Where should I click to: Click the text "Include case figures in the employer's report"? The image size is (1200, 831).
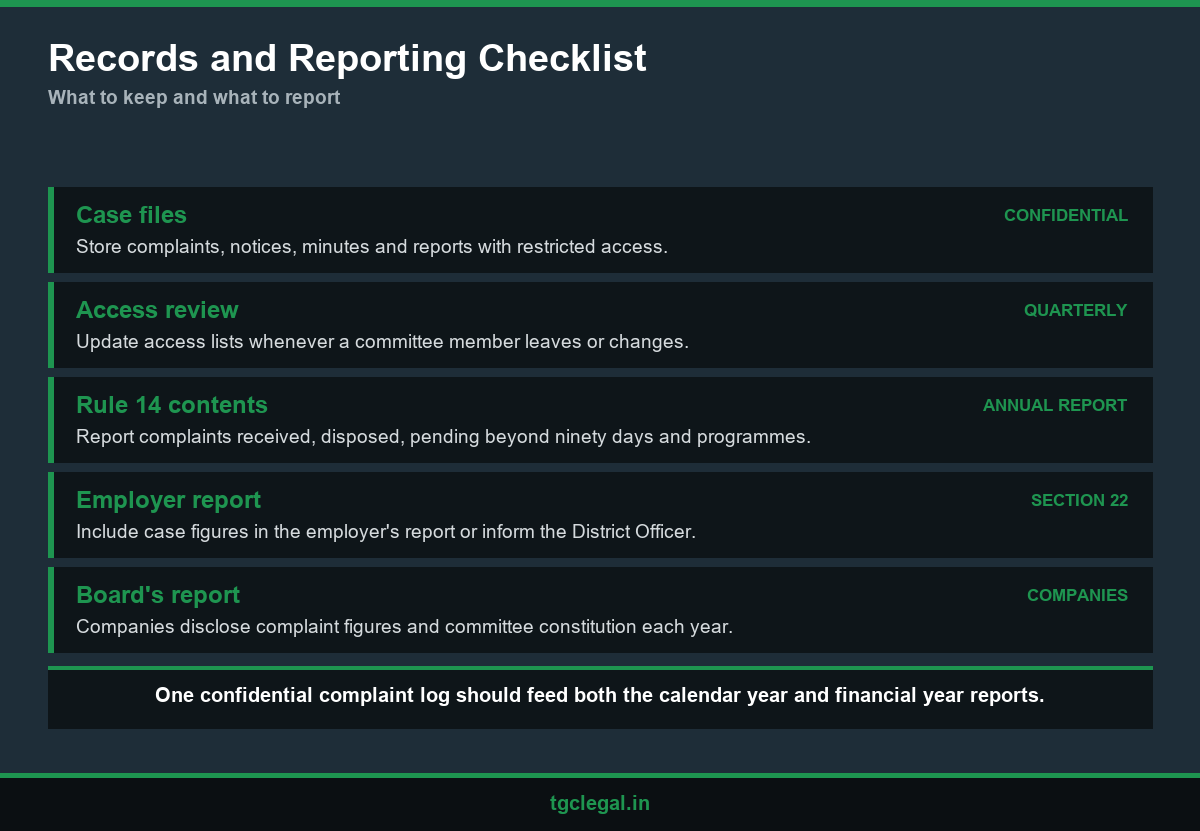[265, 532]
